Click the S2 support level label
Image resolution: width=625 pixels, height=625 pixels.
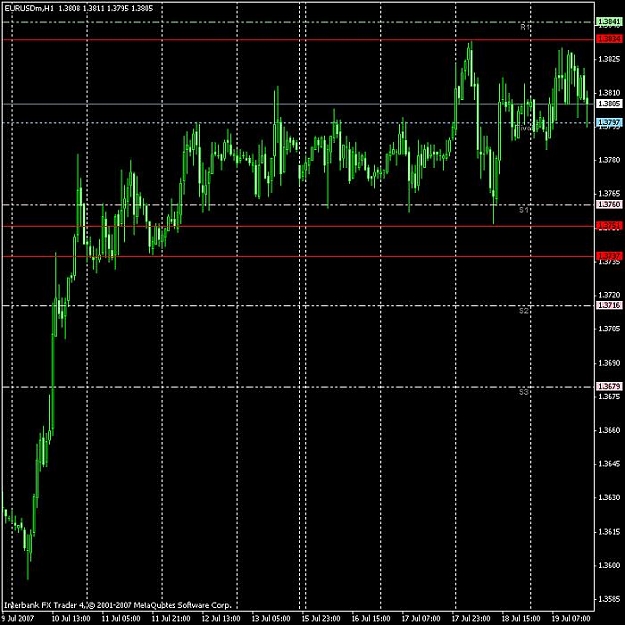point(524,311)
